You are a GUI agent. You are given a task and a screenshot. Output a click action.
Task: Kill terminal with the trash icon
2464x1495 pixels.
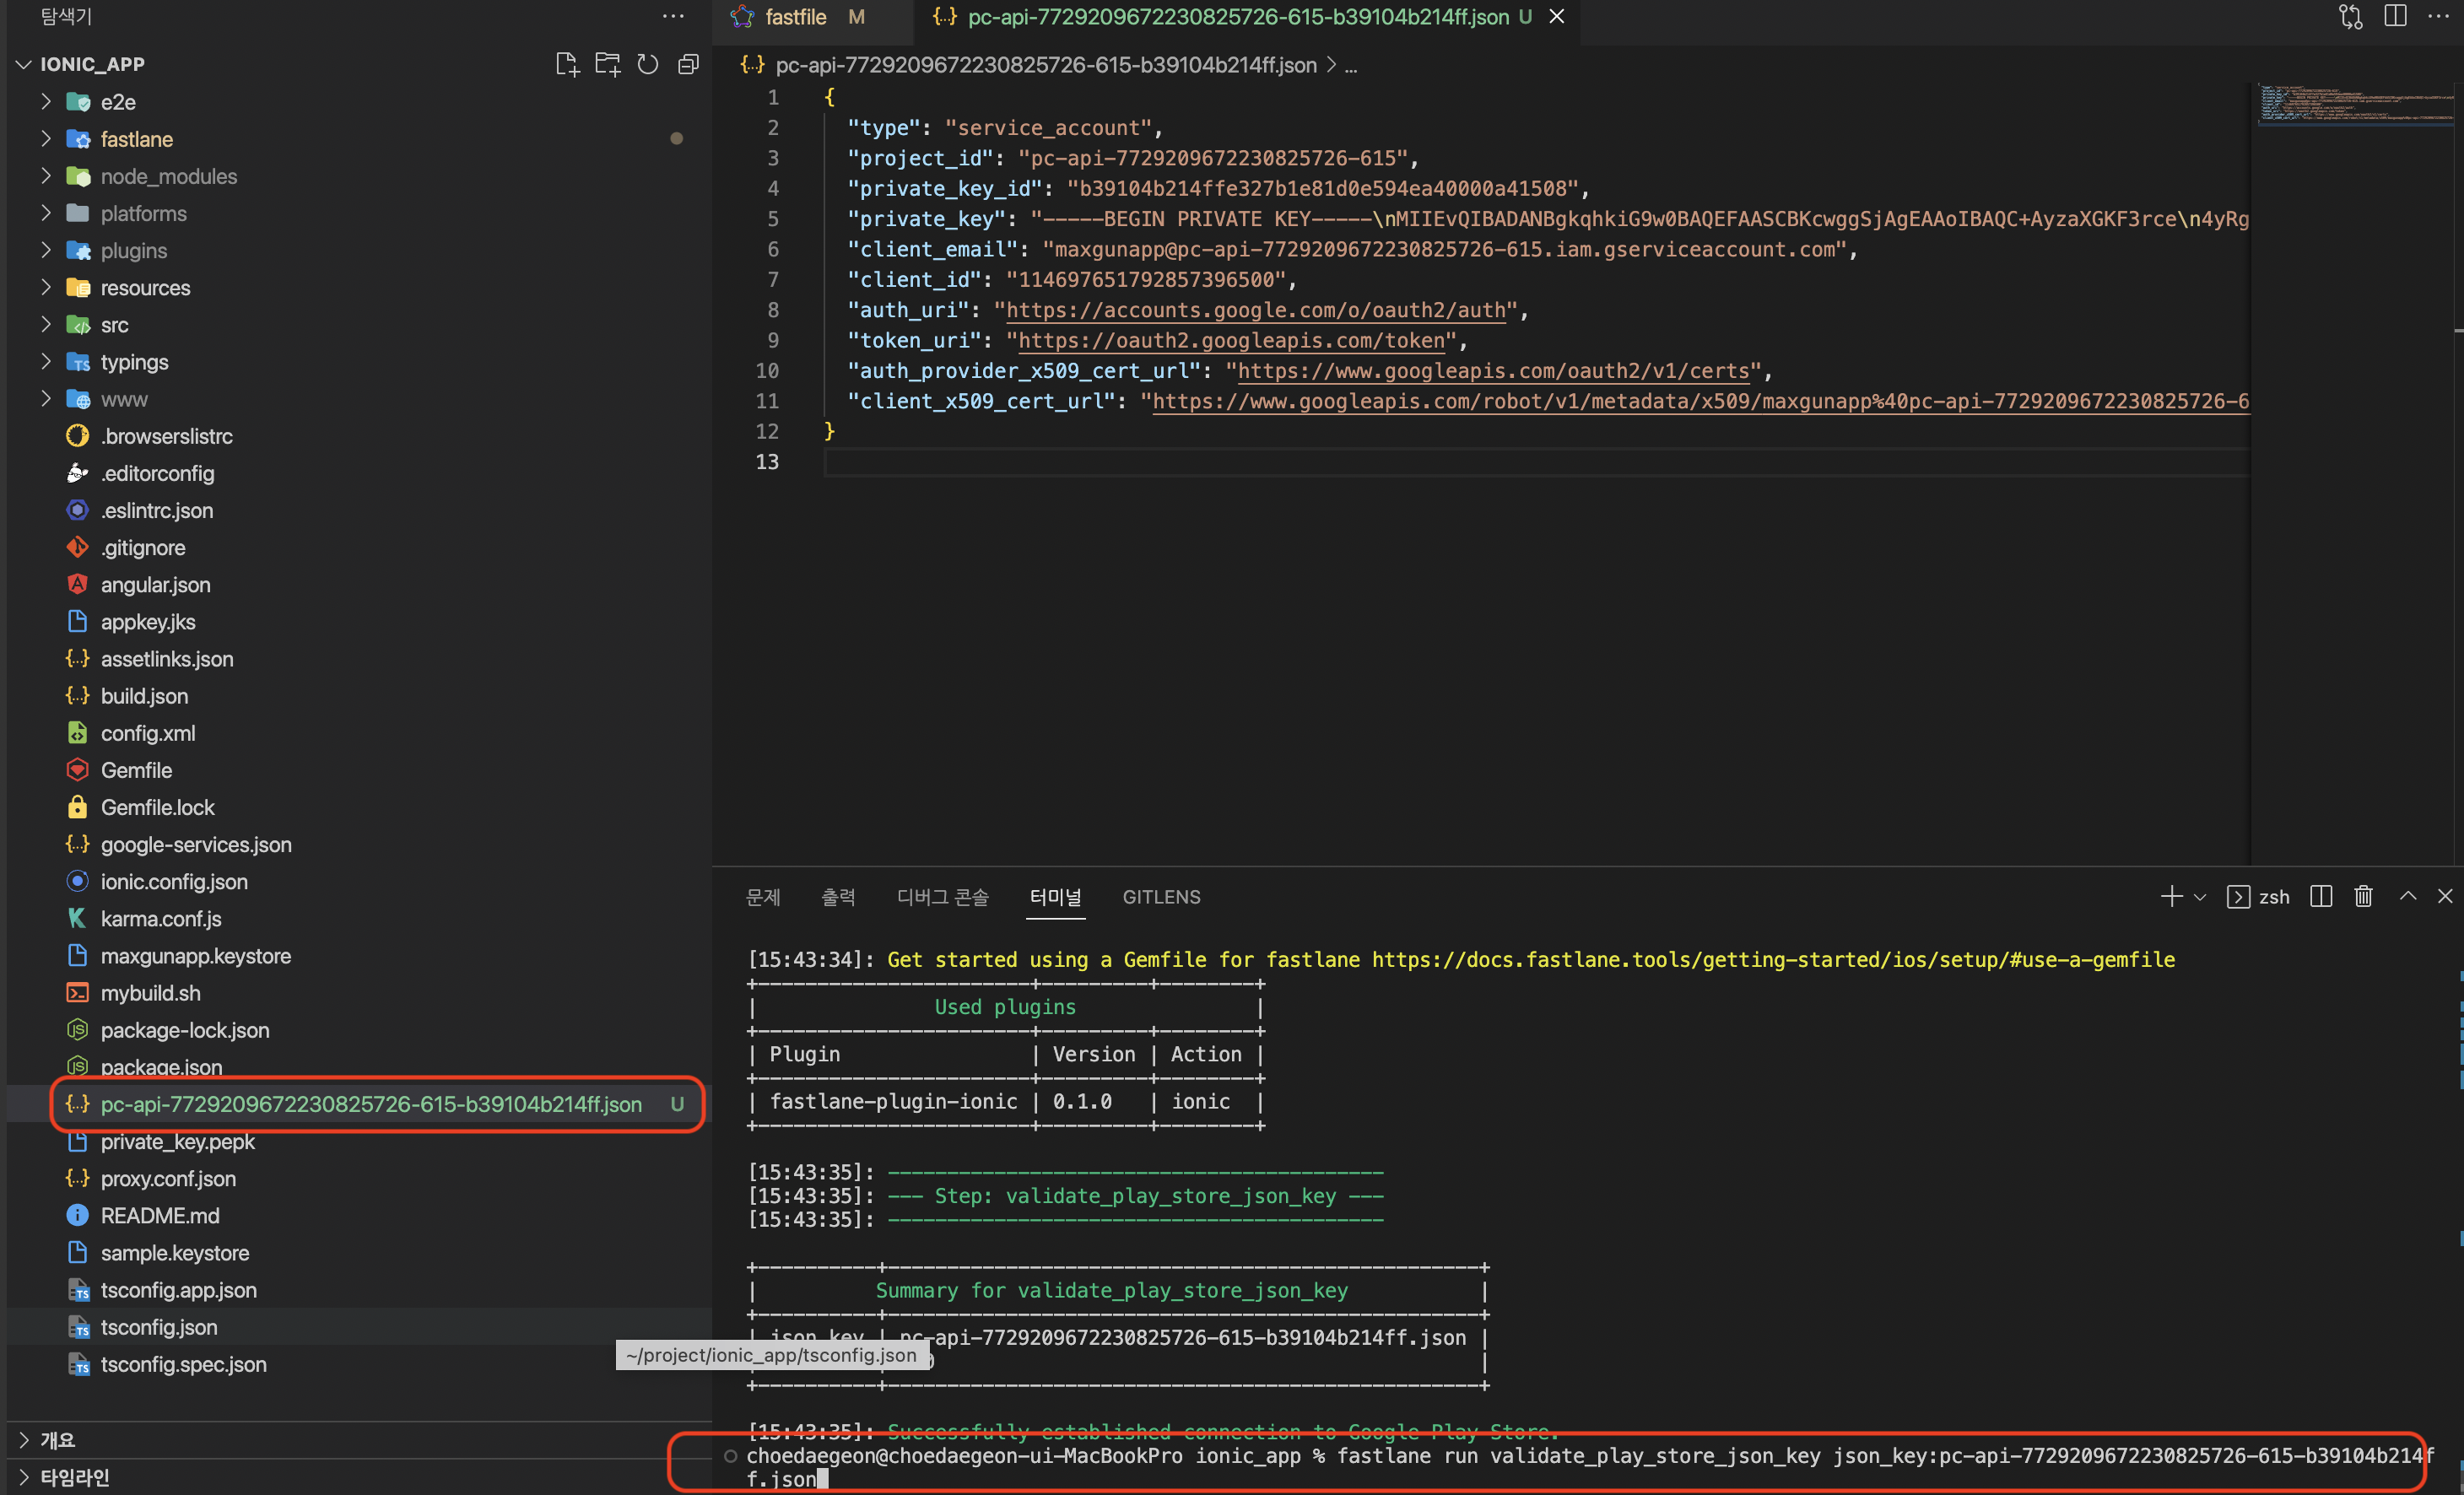point(2363,896)
